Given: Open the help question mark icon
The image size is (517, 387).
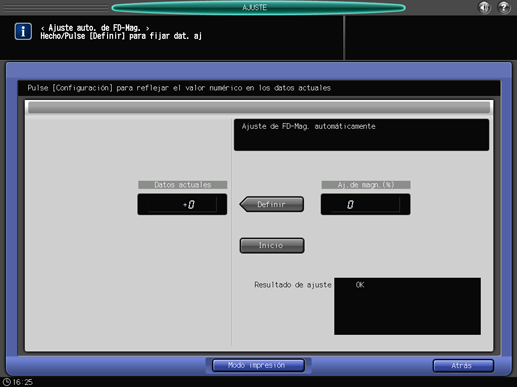Looking at the screenshot, I should click(504, 7).
